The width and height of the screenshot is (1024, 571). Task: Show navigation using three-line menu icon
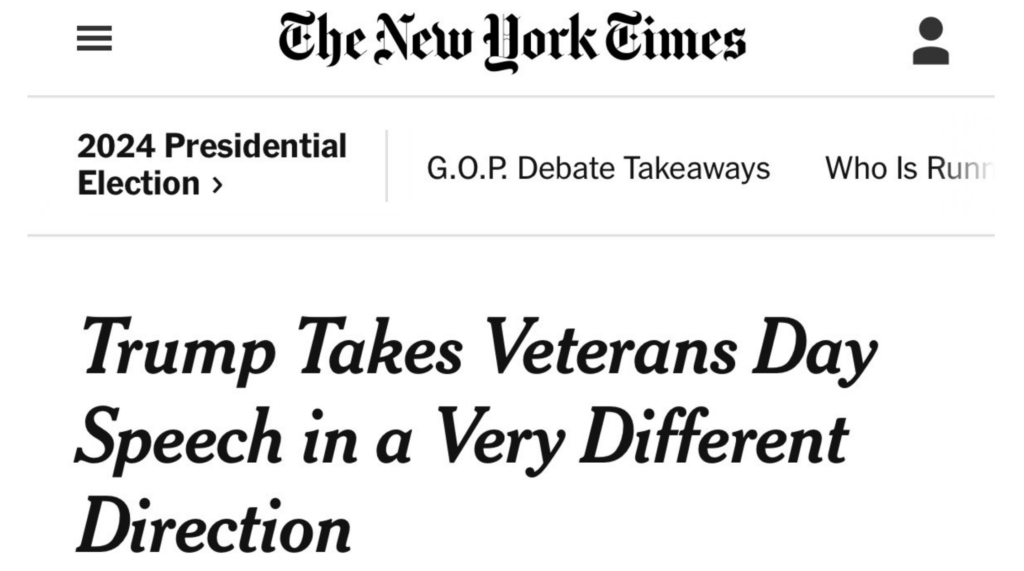coord(95,40)
